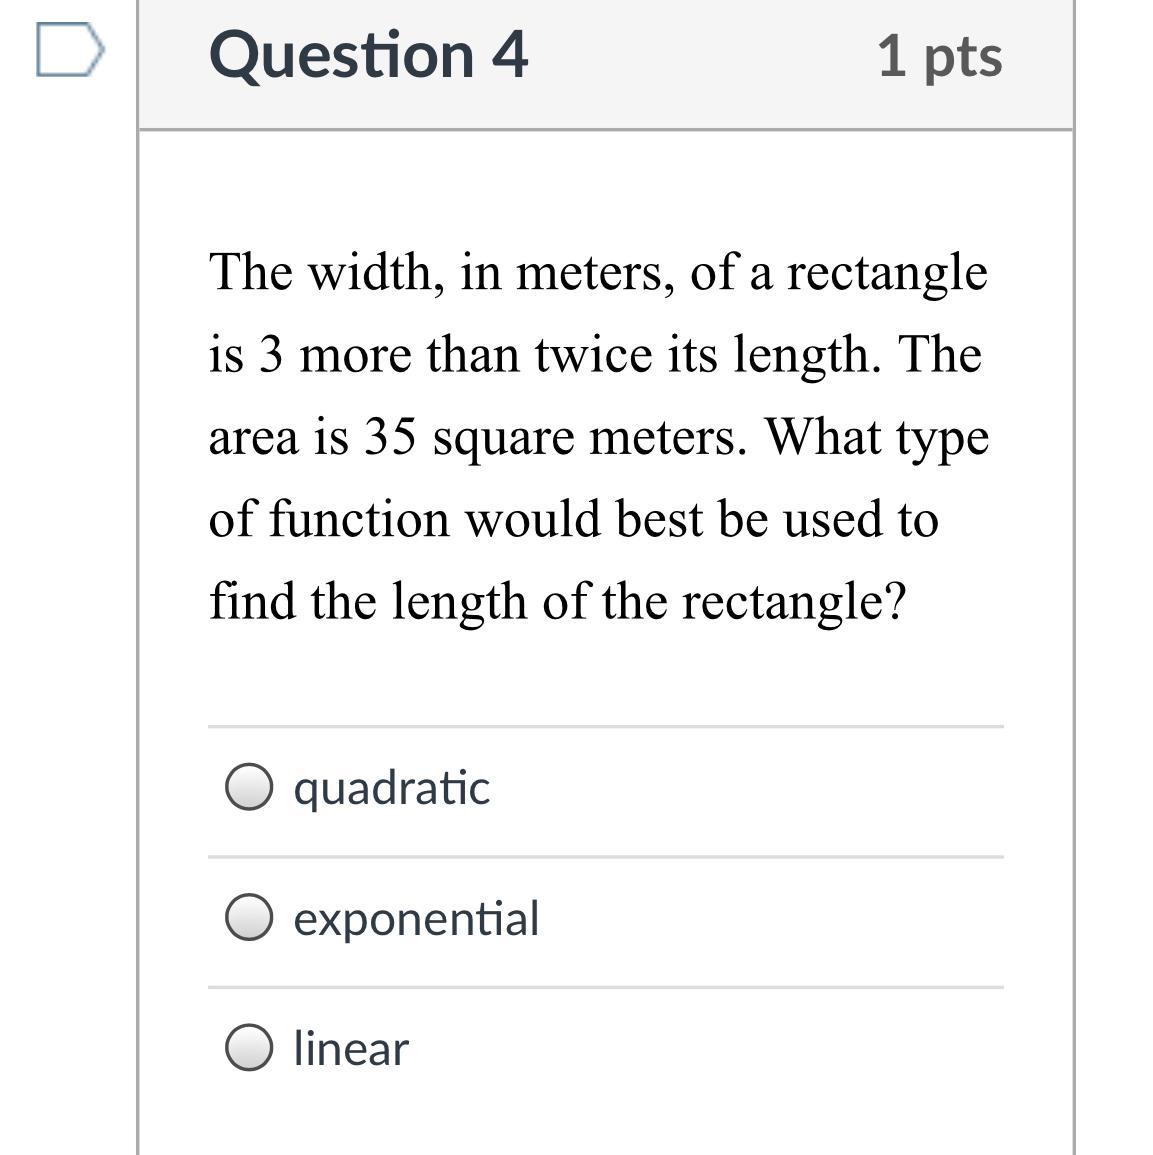This screenshot has width=1153, height=1155.
Task: Click the "exponential" answer label text
Action: pos(416,919)
